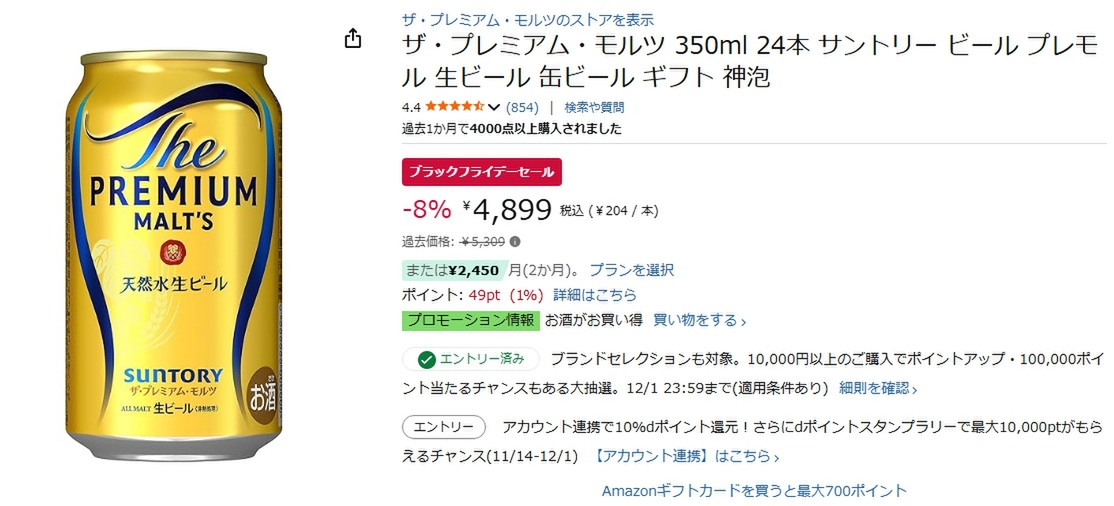
Task: Click the 4.4 rating number
Action: click(411, 107)
